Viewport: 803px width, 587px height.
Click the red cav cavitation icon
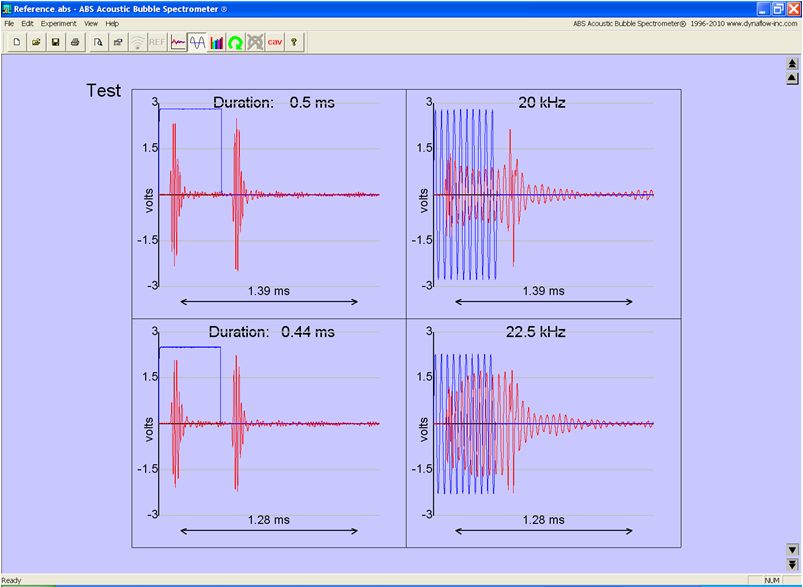[x=275, y=42]
